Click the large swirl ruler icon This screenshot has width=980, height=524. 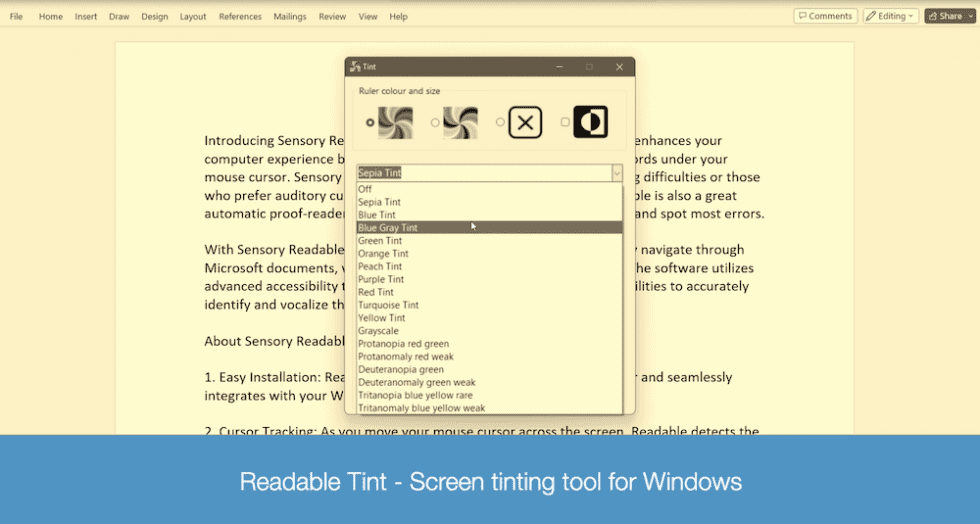pyautogui.click(x=395, y=123)
